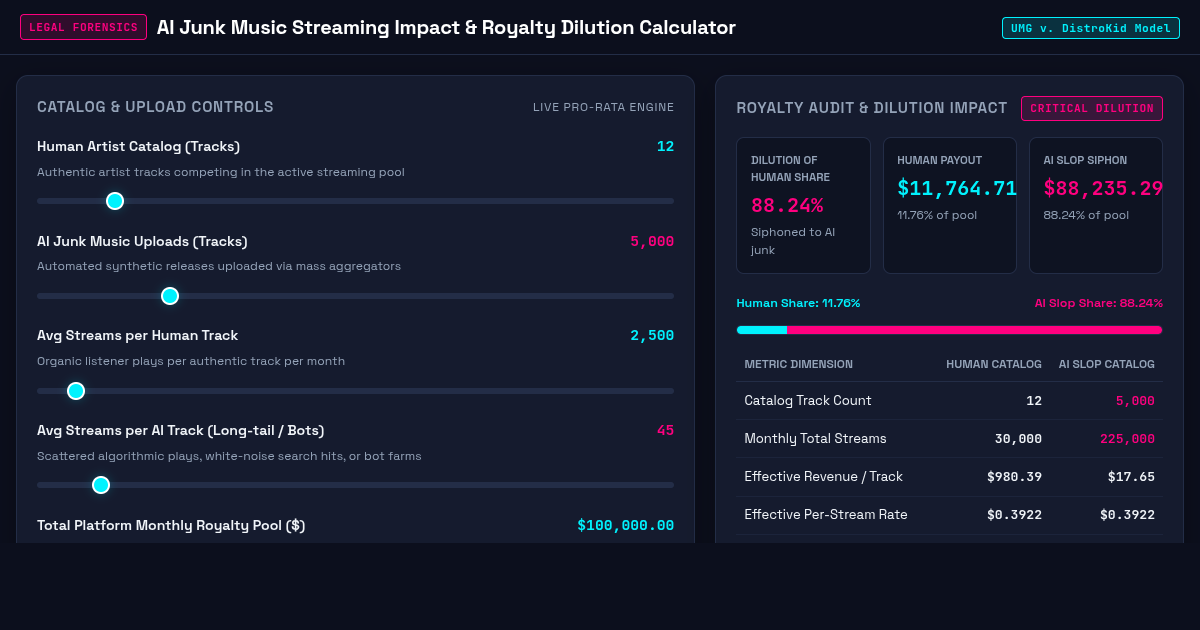Click the Scattered algorithmic plays description text
Image resolution: width=1200 pixels, height=630 pixels.
(x=229, y=456)
